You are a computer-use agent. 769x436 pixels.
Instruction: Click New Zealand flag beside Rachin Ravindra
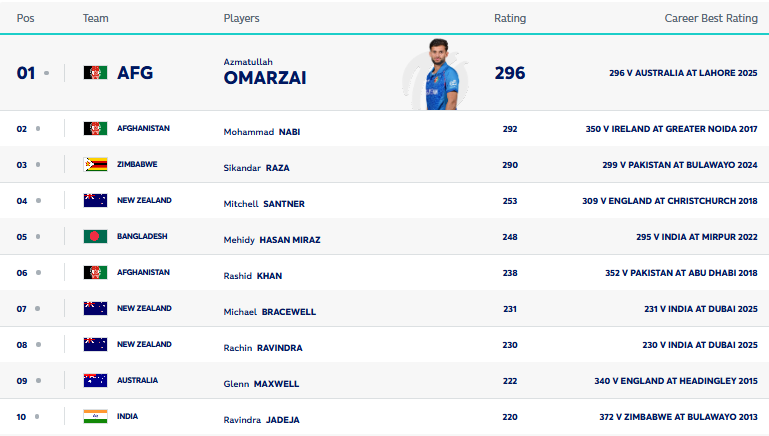click(x=95, y=344)
